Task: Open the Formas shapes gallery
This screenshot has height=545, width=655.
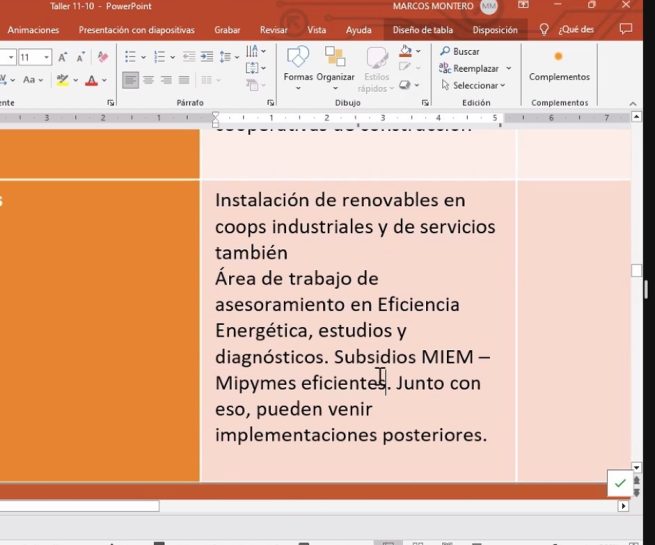Action: click(298, 65)
